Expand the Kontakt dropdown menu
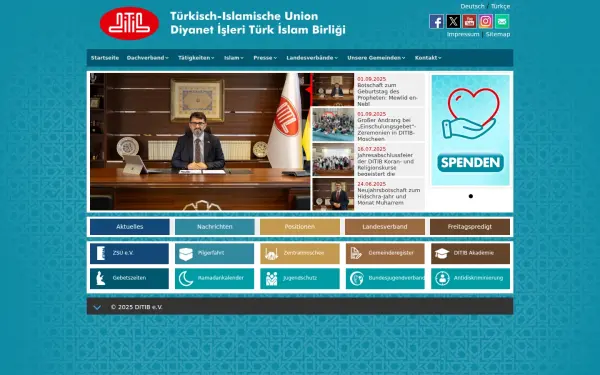The image size is (600, 375). 428,58
